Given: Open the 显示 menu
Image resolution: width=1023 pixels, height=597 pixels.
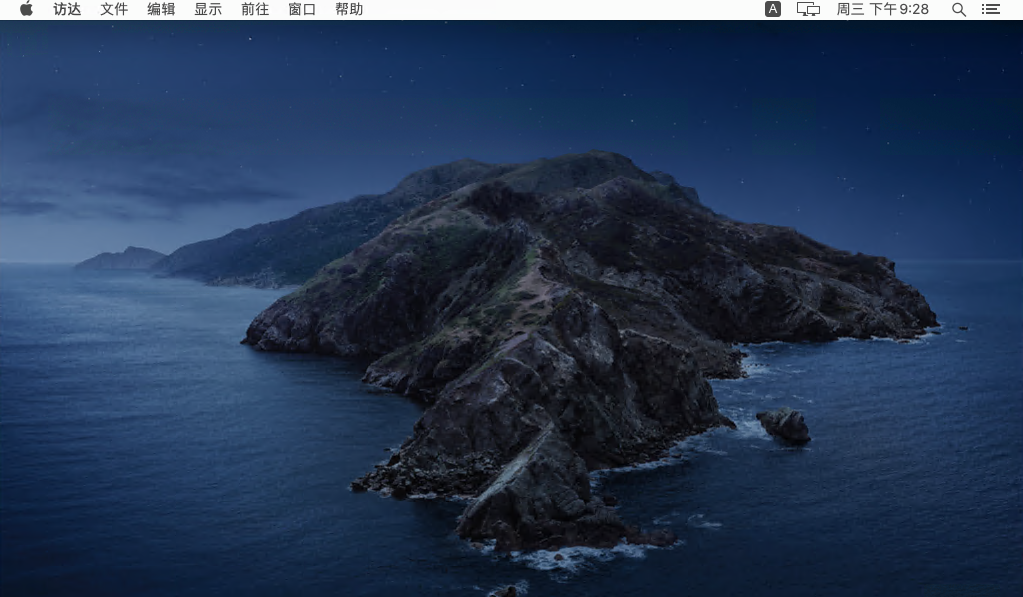Looking at the screenshot, I should tap(208, 9).
